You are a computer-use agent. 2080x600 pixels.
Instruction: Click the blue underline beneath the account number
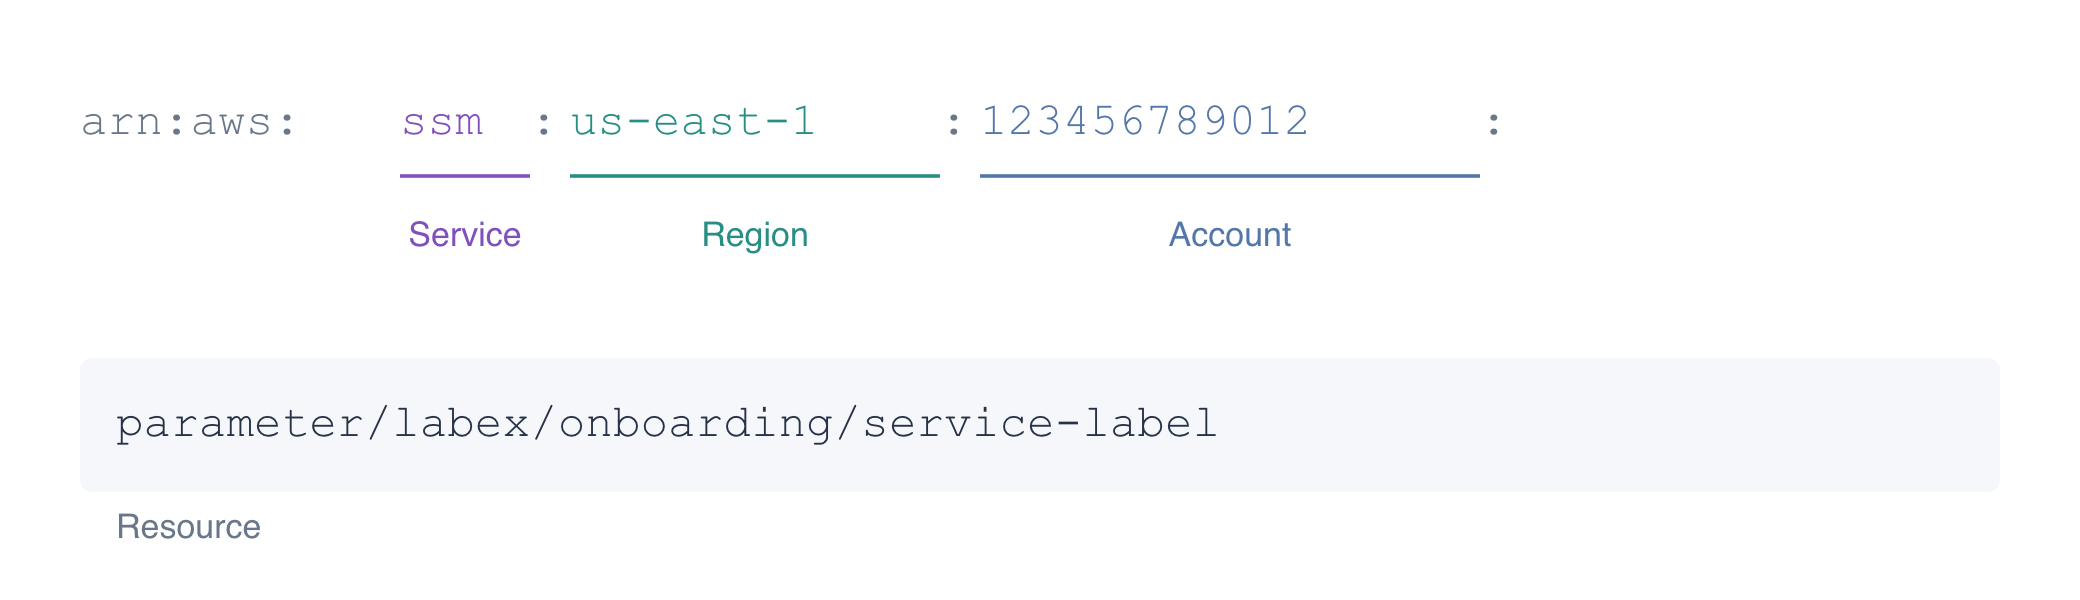click(1230, 176)
